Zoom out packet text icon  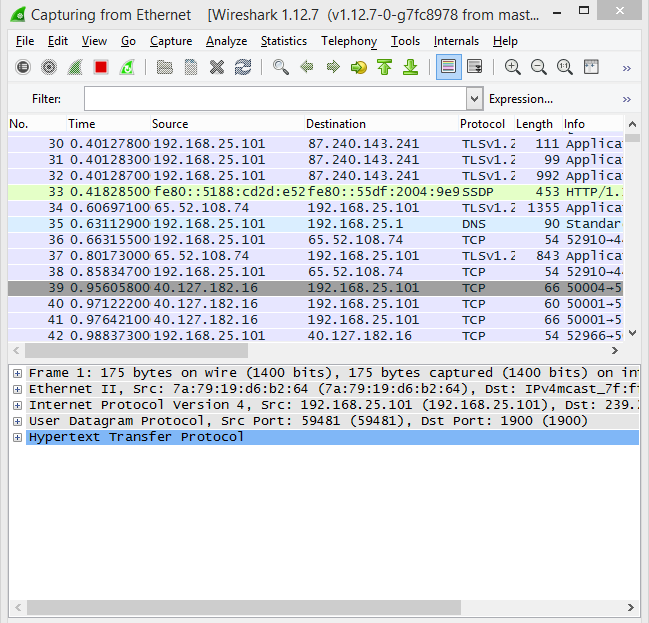(538, 67)
